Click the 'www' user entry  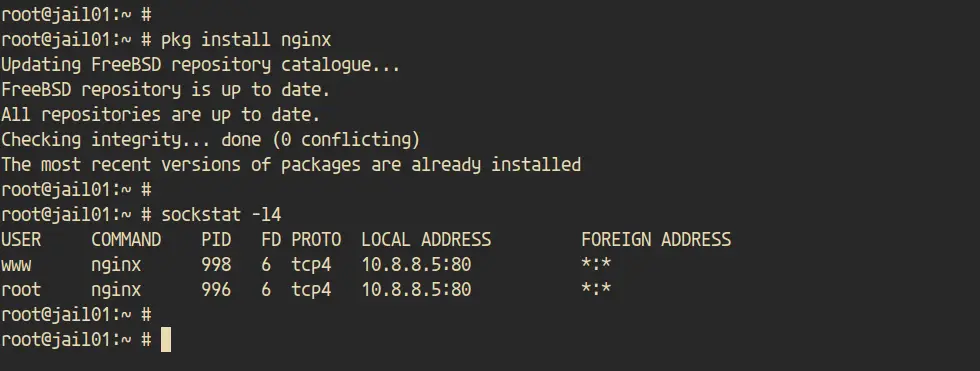click(x=16, y=265)
